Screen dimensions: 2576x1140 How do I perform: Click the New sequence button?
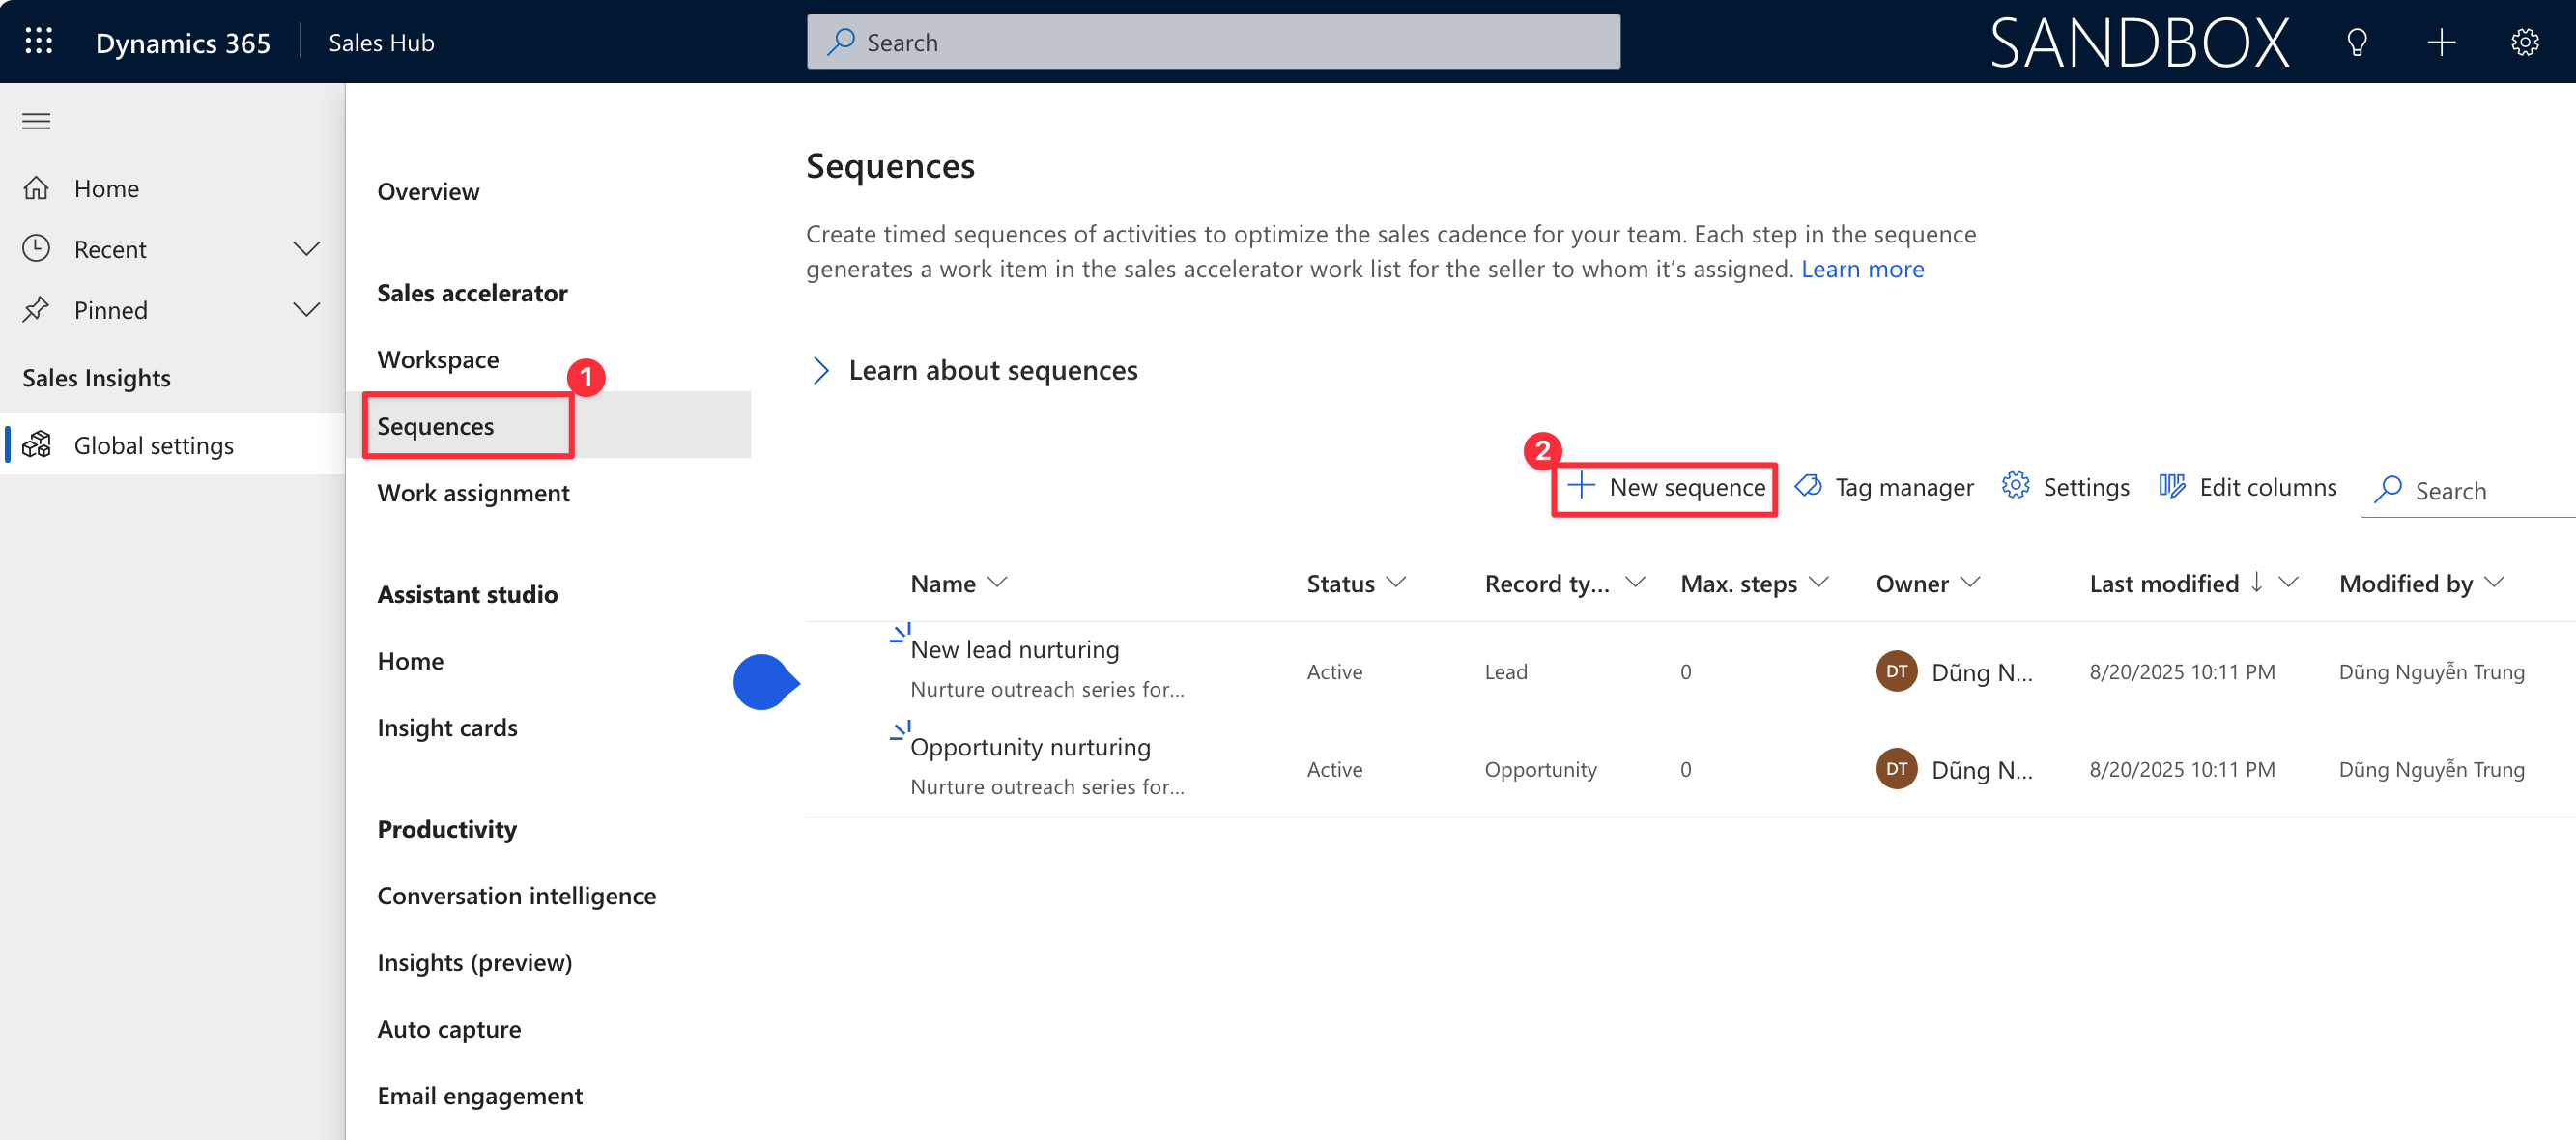pyautogui.click(x=1665, y=488)
